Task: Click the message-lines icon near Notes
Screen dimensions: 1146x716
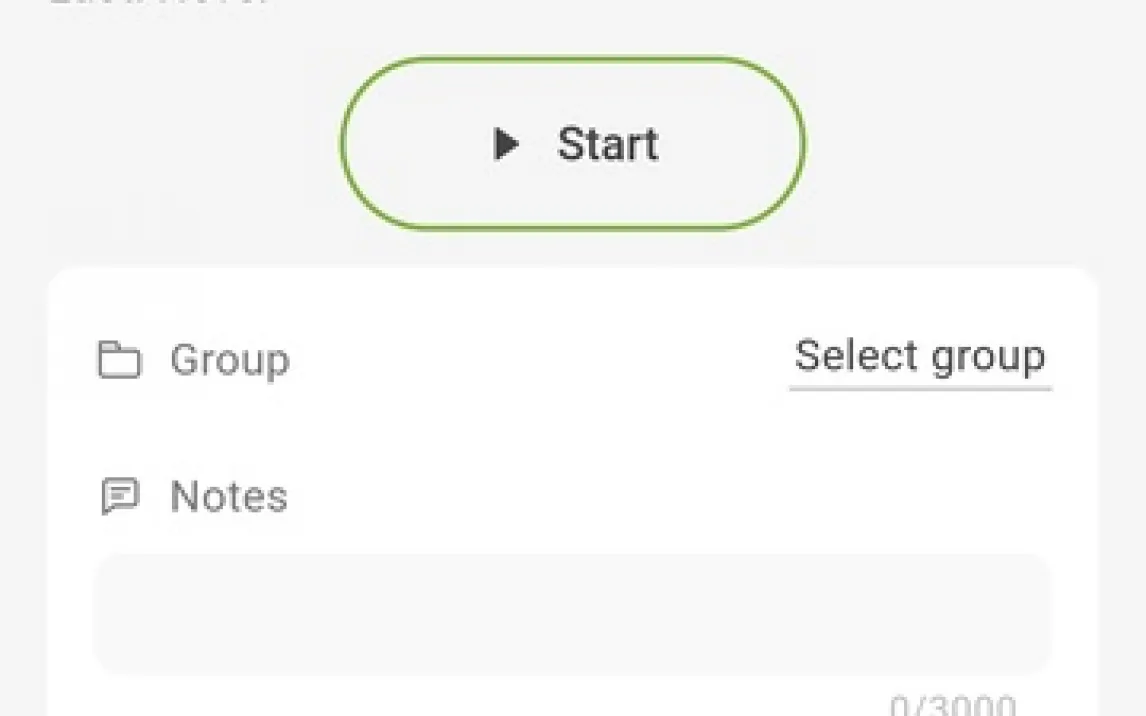Action: pyautogui.click(x=119, y=496)
